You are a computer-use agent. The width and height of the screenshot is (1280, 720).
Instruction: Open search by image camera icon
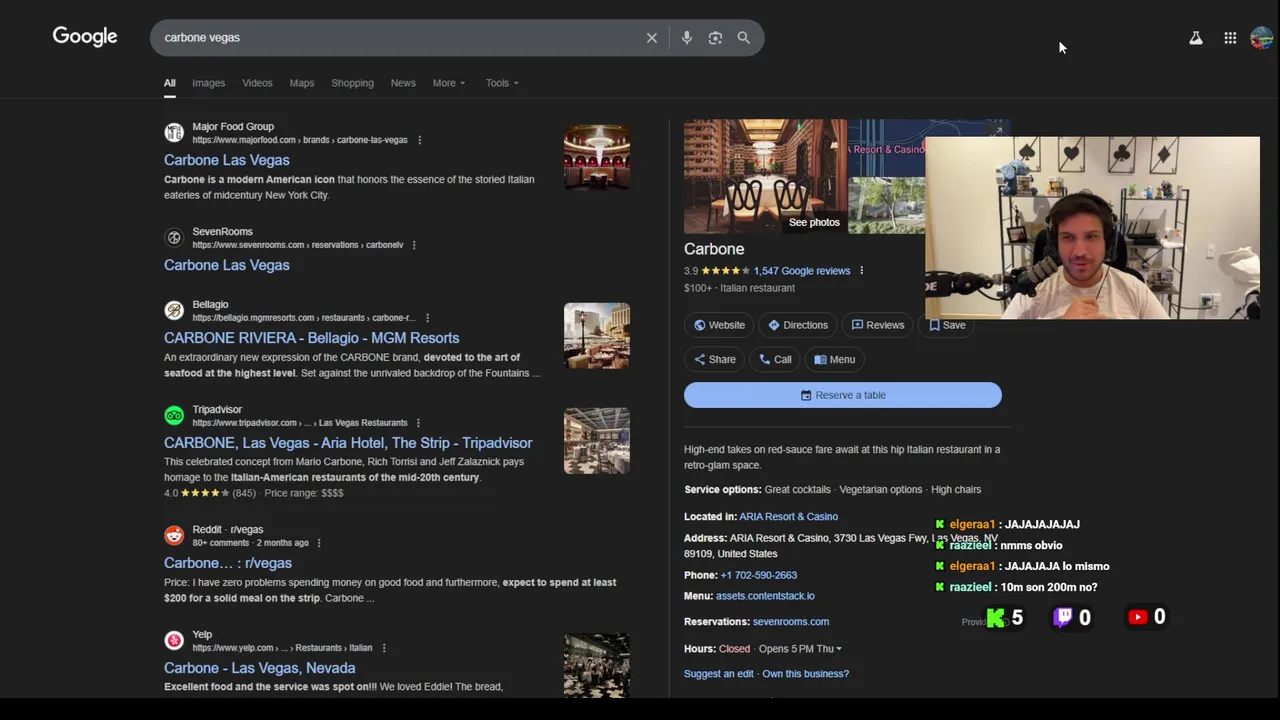point(715,38)
